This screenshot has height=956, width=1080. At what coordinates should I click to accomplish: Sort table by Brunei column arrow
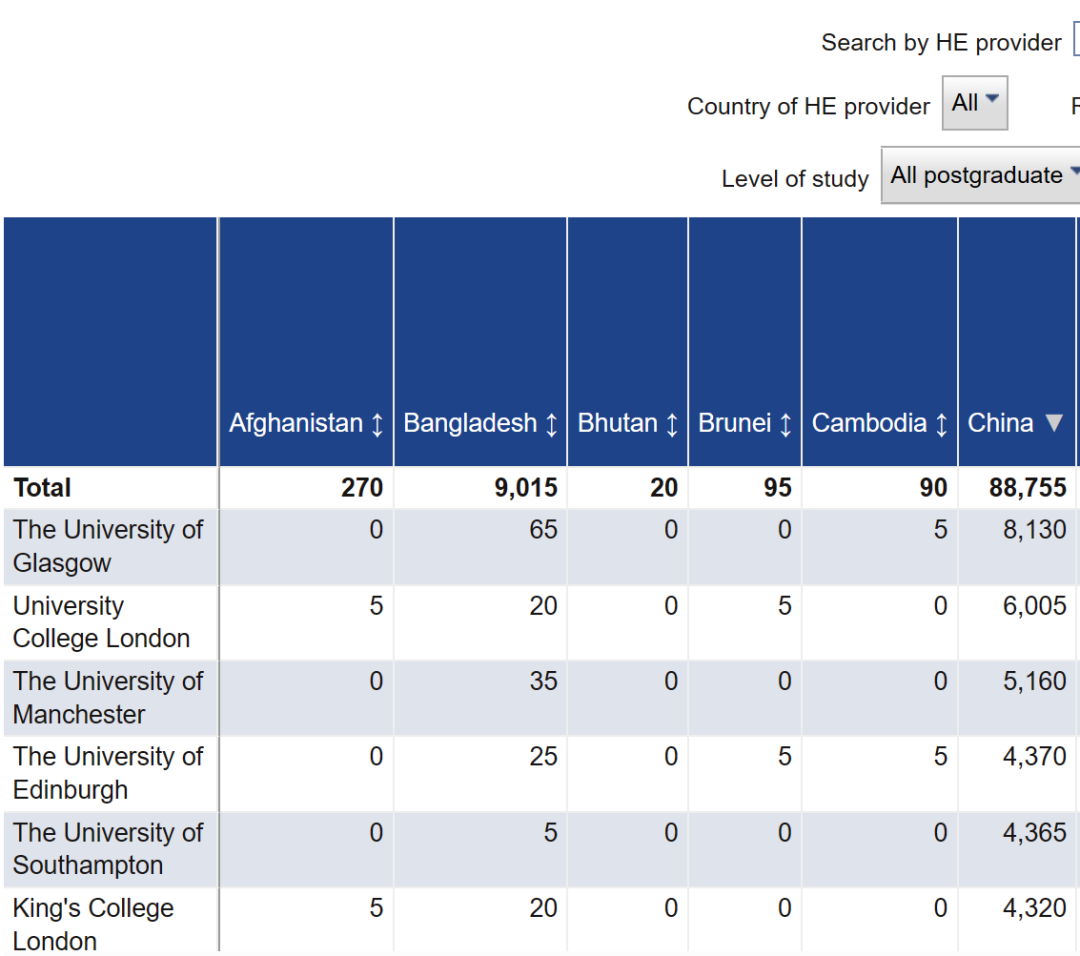785,424
